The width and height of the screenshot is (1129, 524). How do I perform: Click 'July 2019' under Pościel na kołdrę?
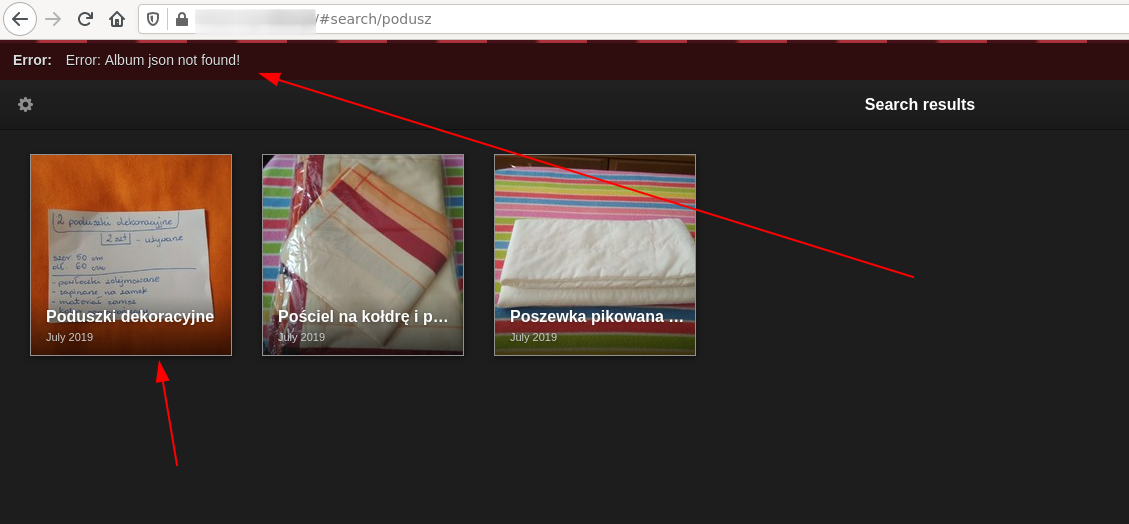[301, 337]
